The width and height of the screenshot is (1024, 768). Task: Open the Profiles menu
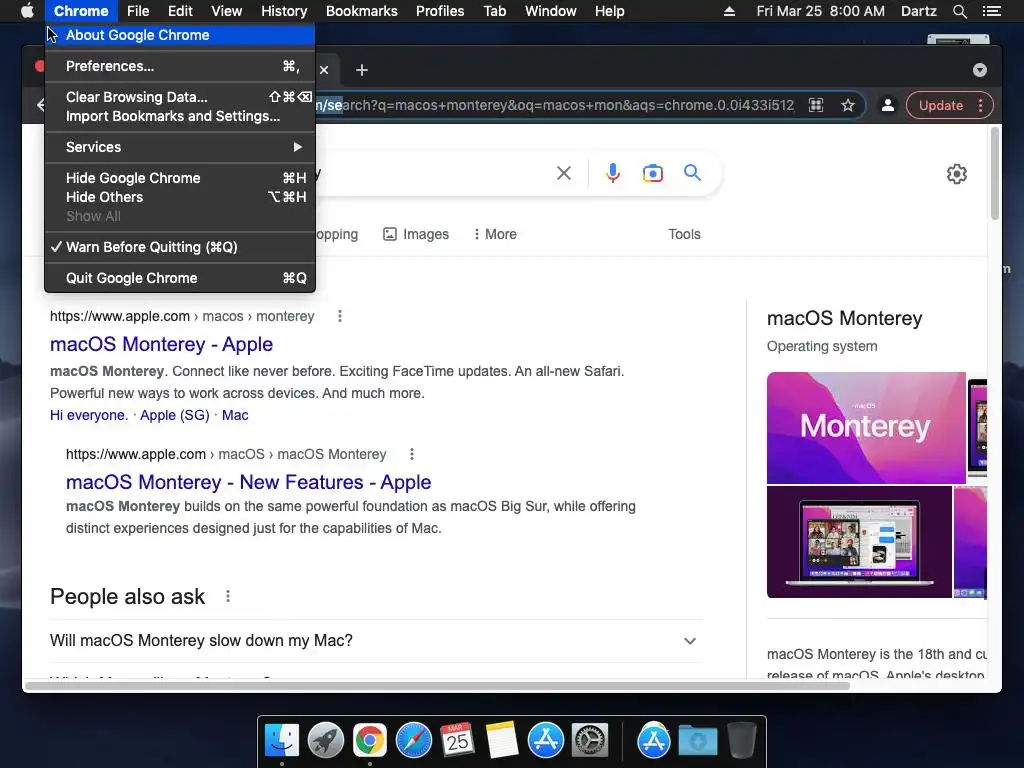pyautogui.click(x=440, y=11)
